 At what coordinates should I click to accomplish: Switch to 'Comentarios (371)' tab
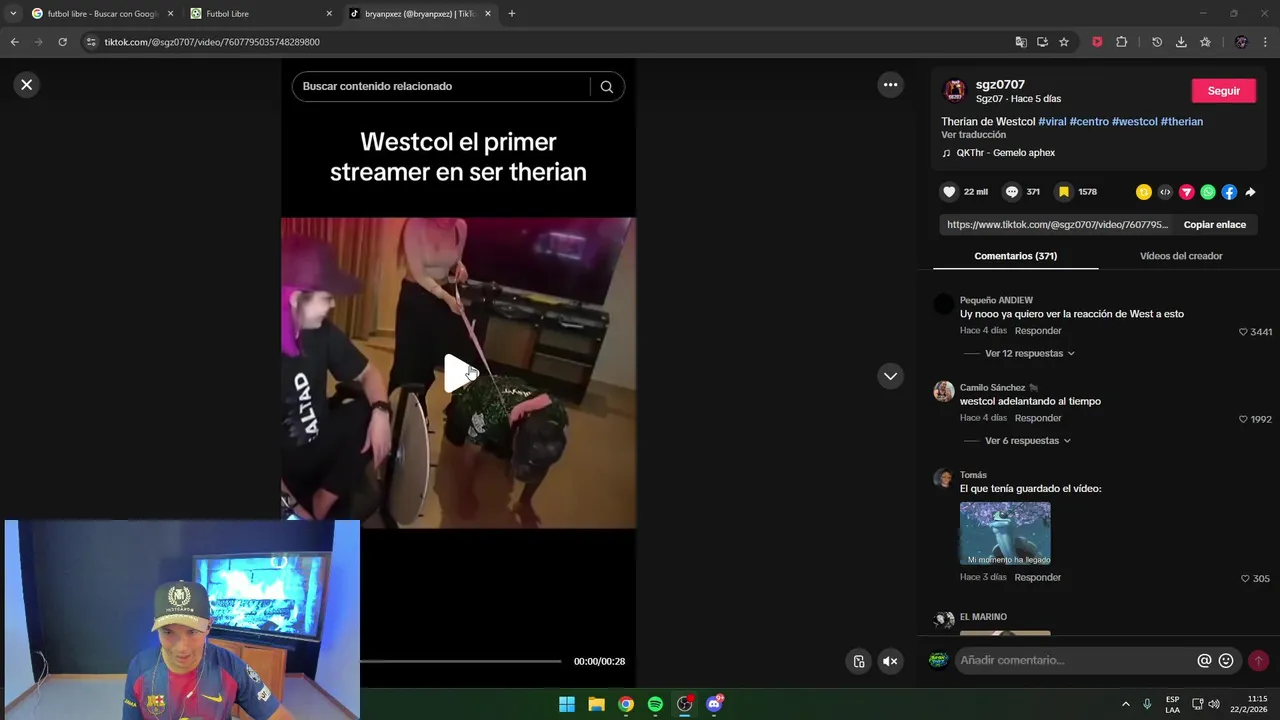pos(1015,256)
